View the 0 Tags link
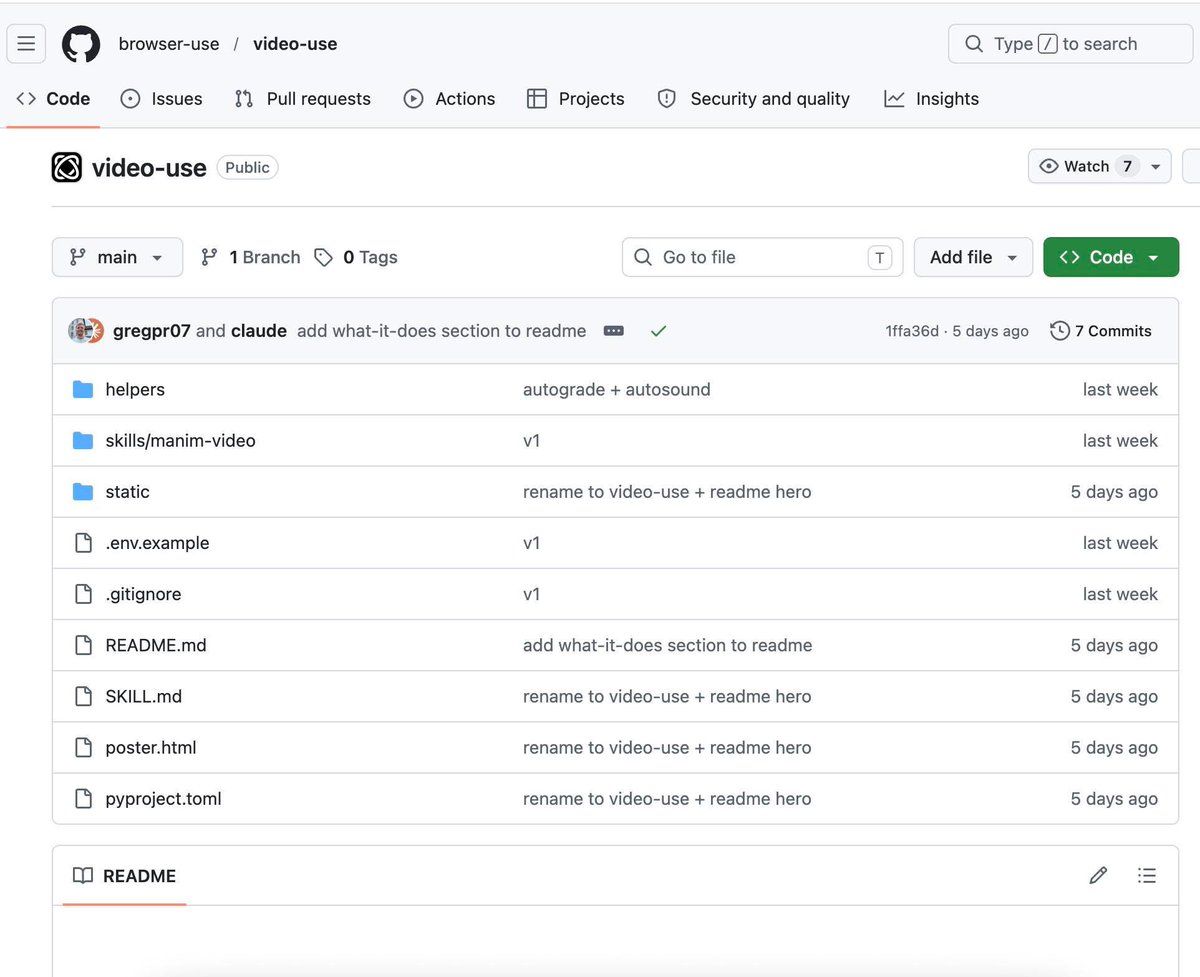The width and height of the screenshot is (1200, 977). (x=356, y=257)
